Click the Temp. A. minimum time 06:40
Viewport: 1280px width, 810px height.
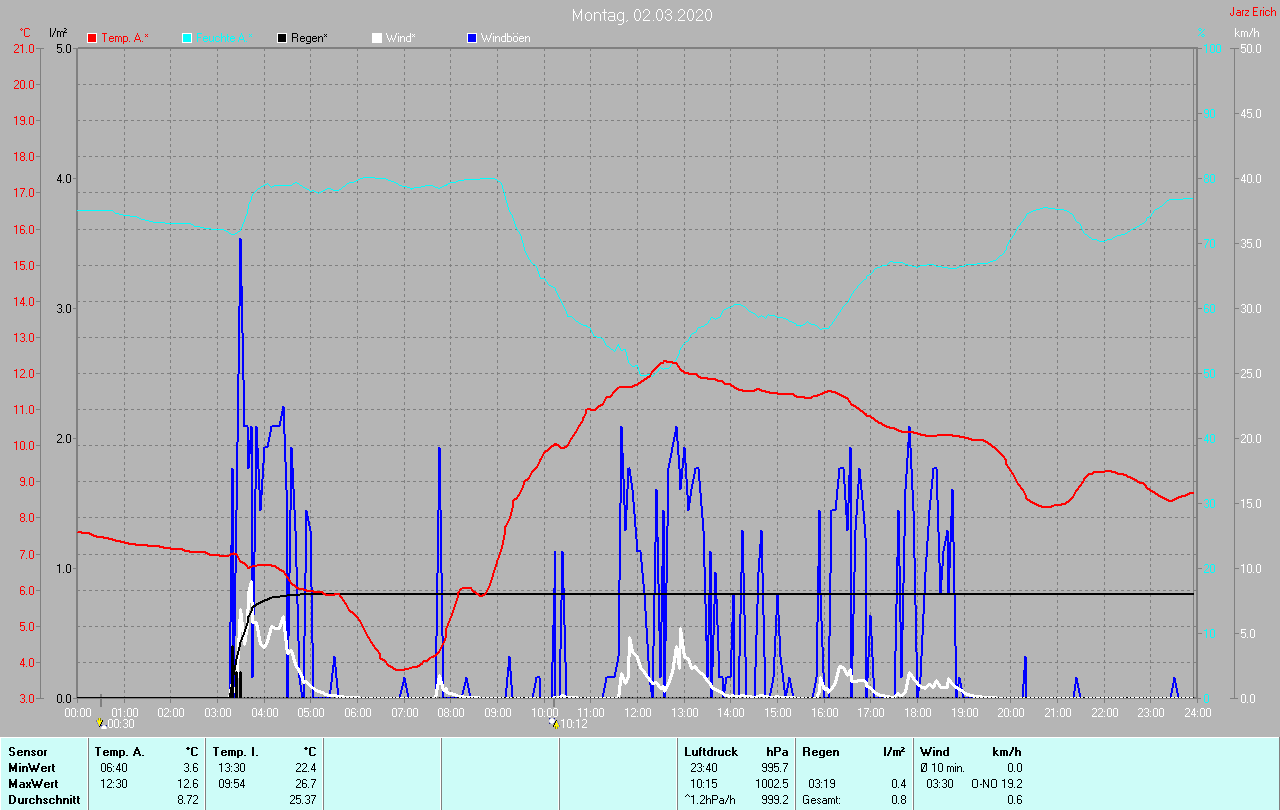[x=113, y=768]
